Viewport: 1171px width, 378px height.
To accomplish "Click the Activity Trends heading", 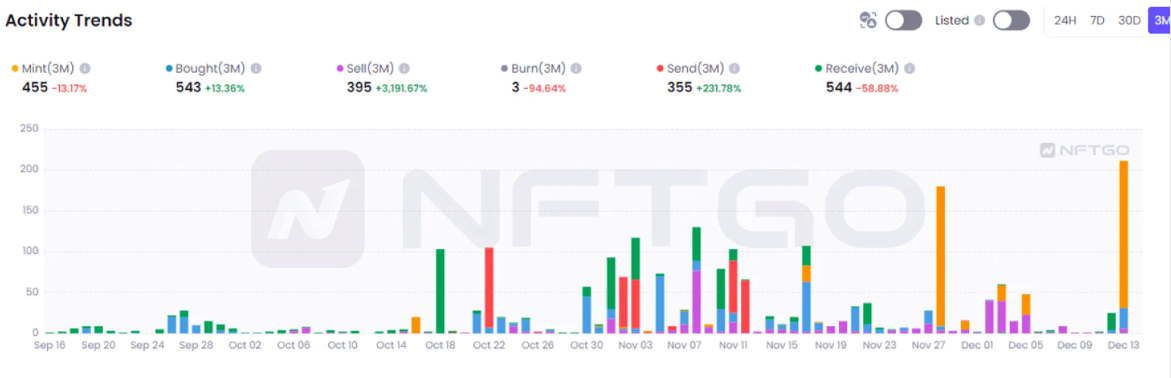I will click(x=69, y=21).
